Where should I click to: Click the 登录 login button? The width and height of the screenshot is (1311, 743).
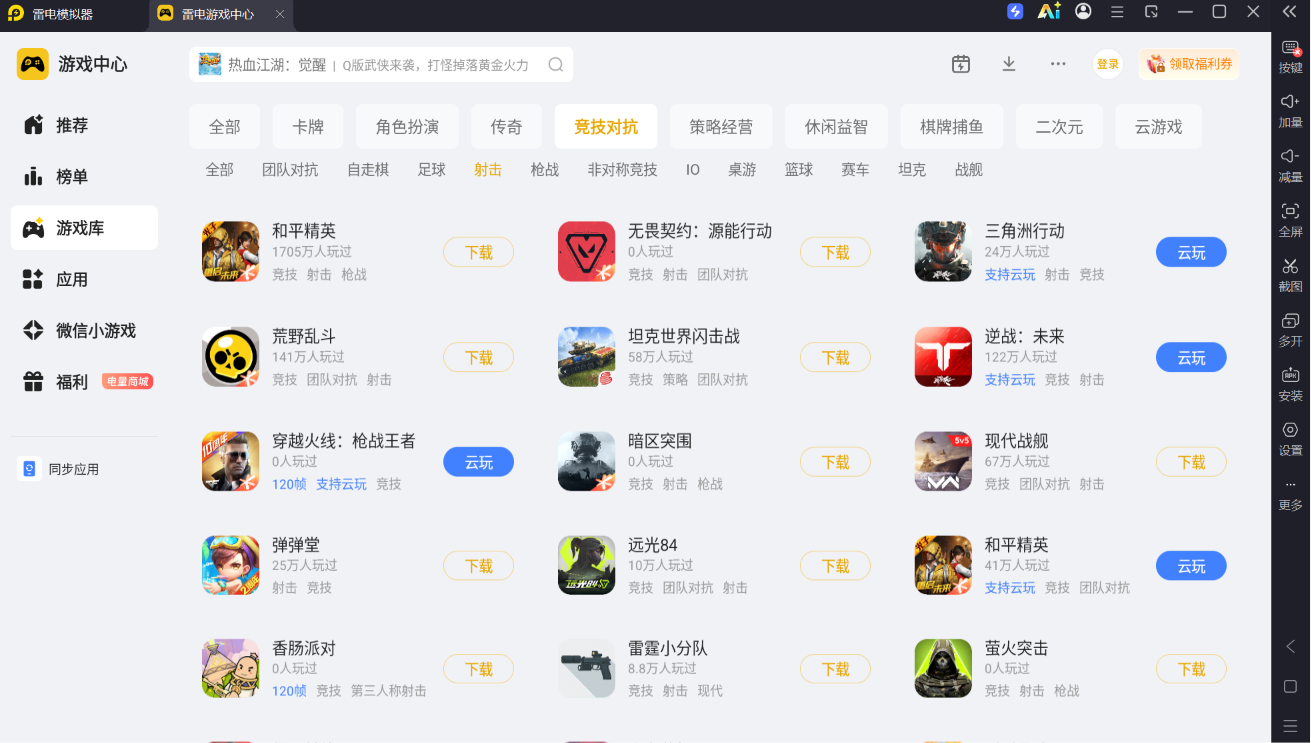click(1108, 64)
